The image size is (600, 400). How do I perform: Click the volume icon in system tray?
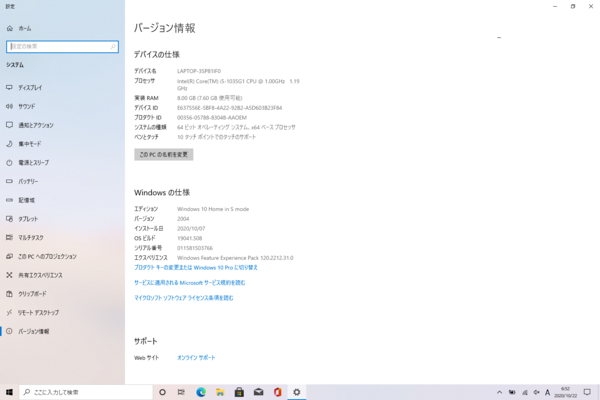click(x=536, y=392)
